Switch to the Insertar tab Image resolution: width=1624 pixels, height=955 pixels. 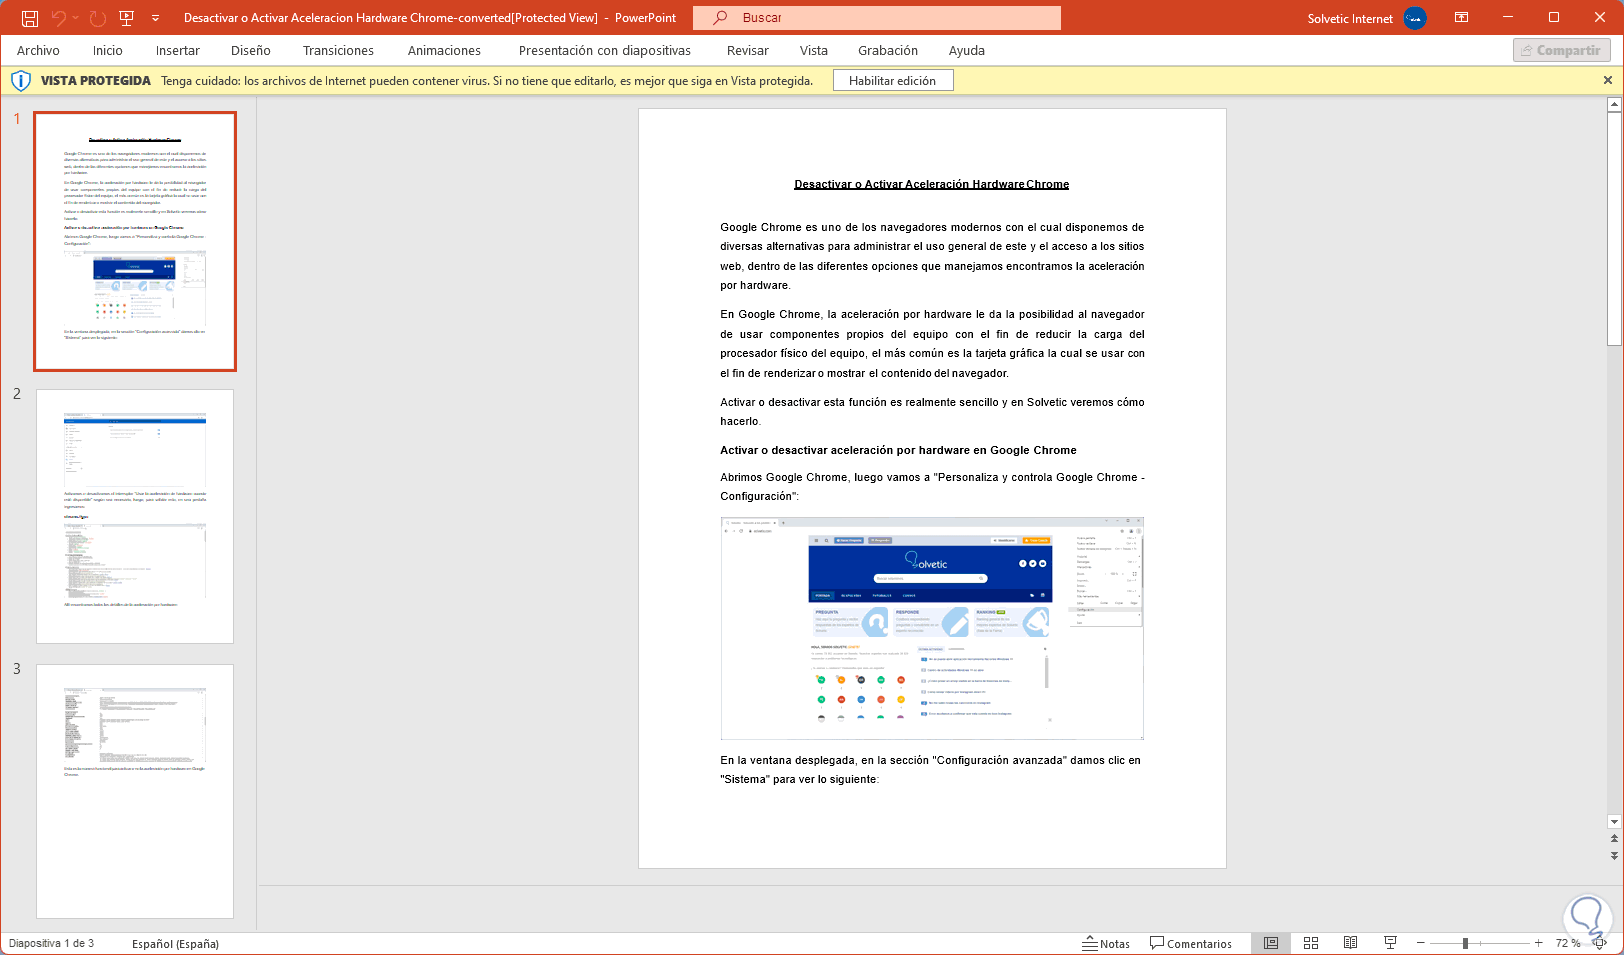(x=178, y=51)
